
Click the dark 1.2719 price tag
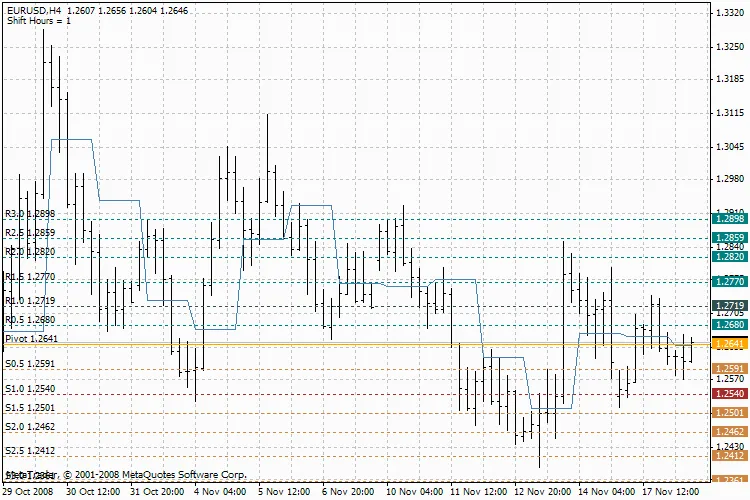coord(729,305)
